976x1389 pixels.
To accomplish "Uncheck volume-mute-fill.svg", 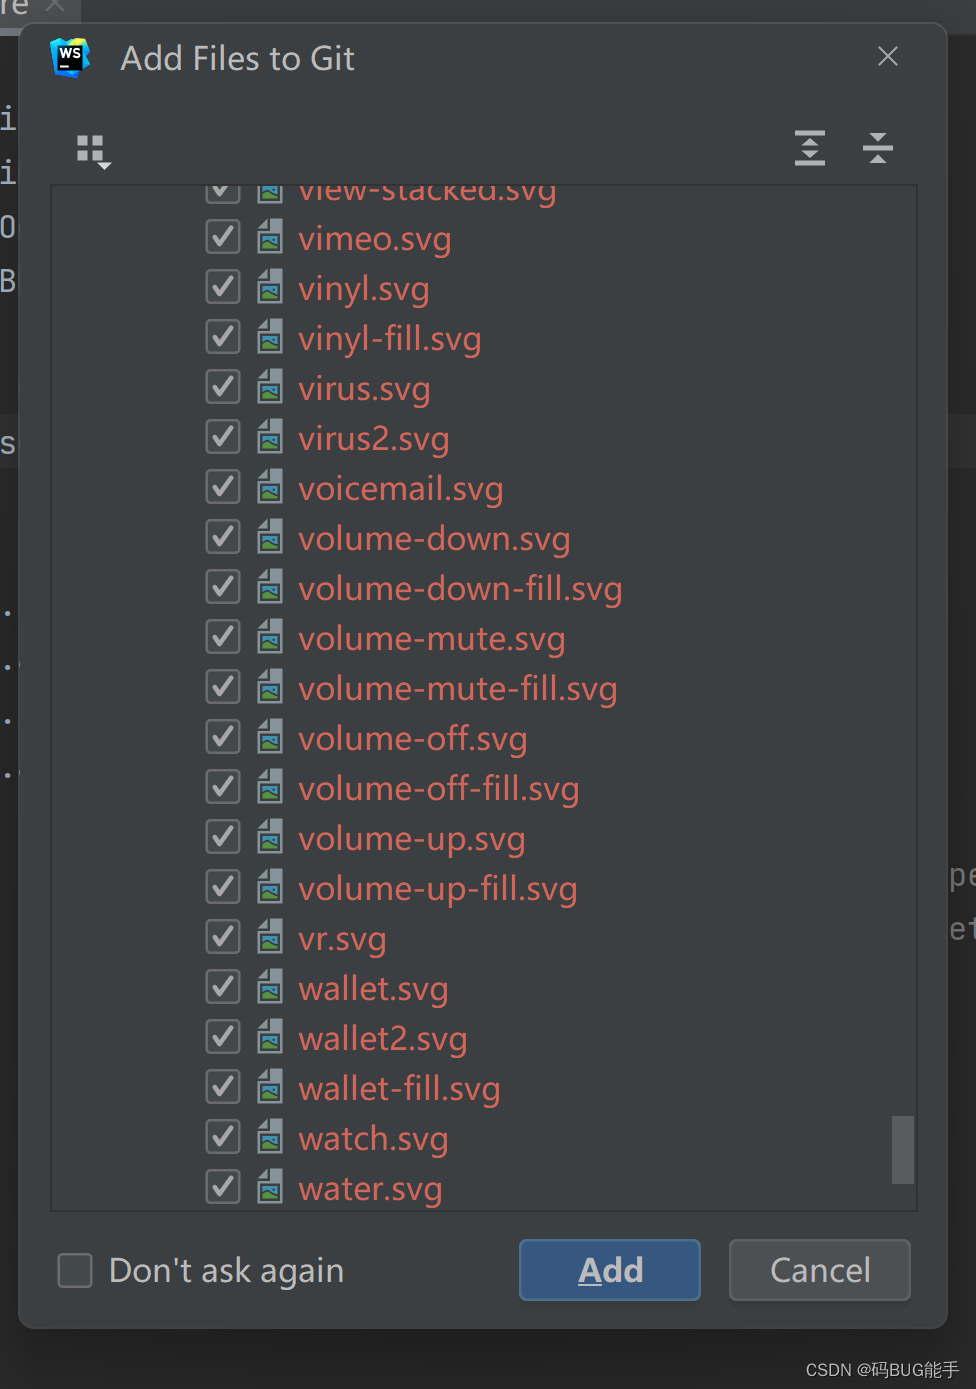I will pos(222,687).
